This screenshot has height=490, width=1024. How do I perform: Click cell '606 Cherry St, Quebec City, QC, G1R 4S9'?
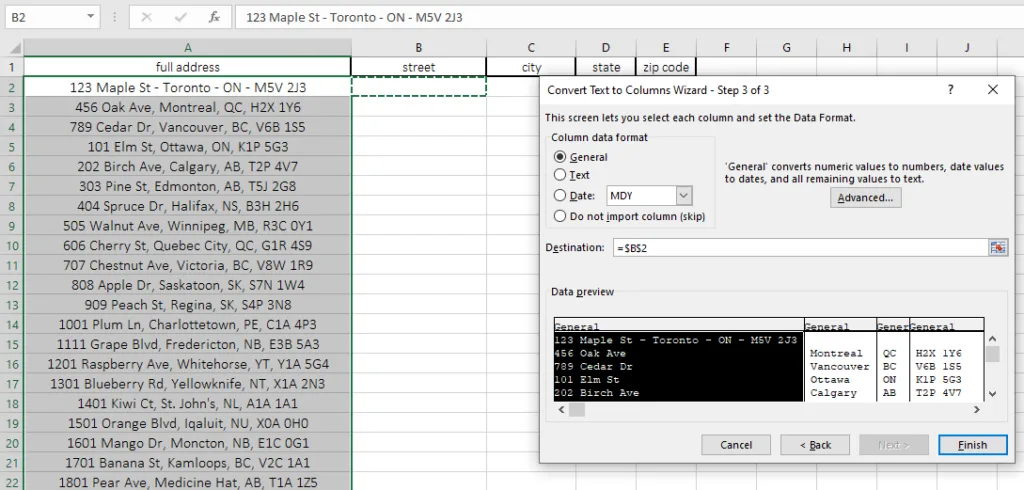(187, 246)
